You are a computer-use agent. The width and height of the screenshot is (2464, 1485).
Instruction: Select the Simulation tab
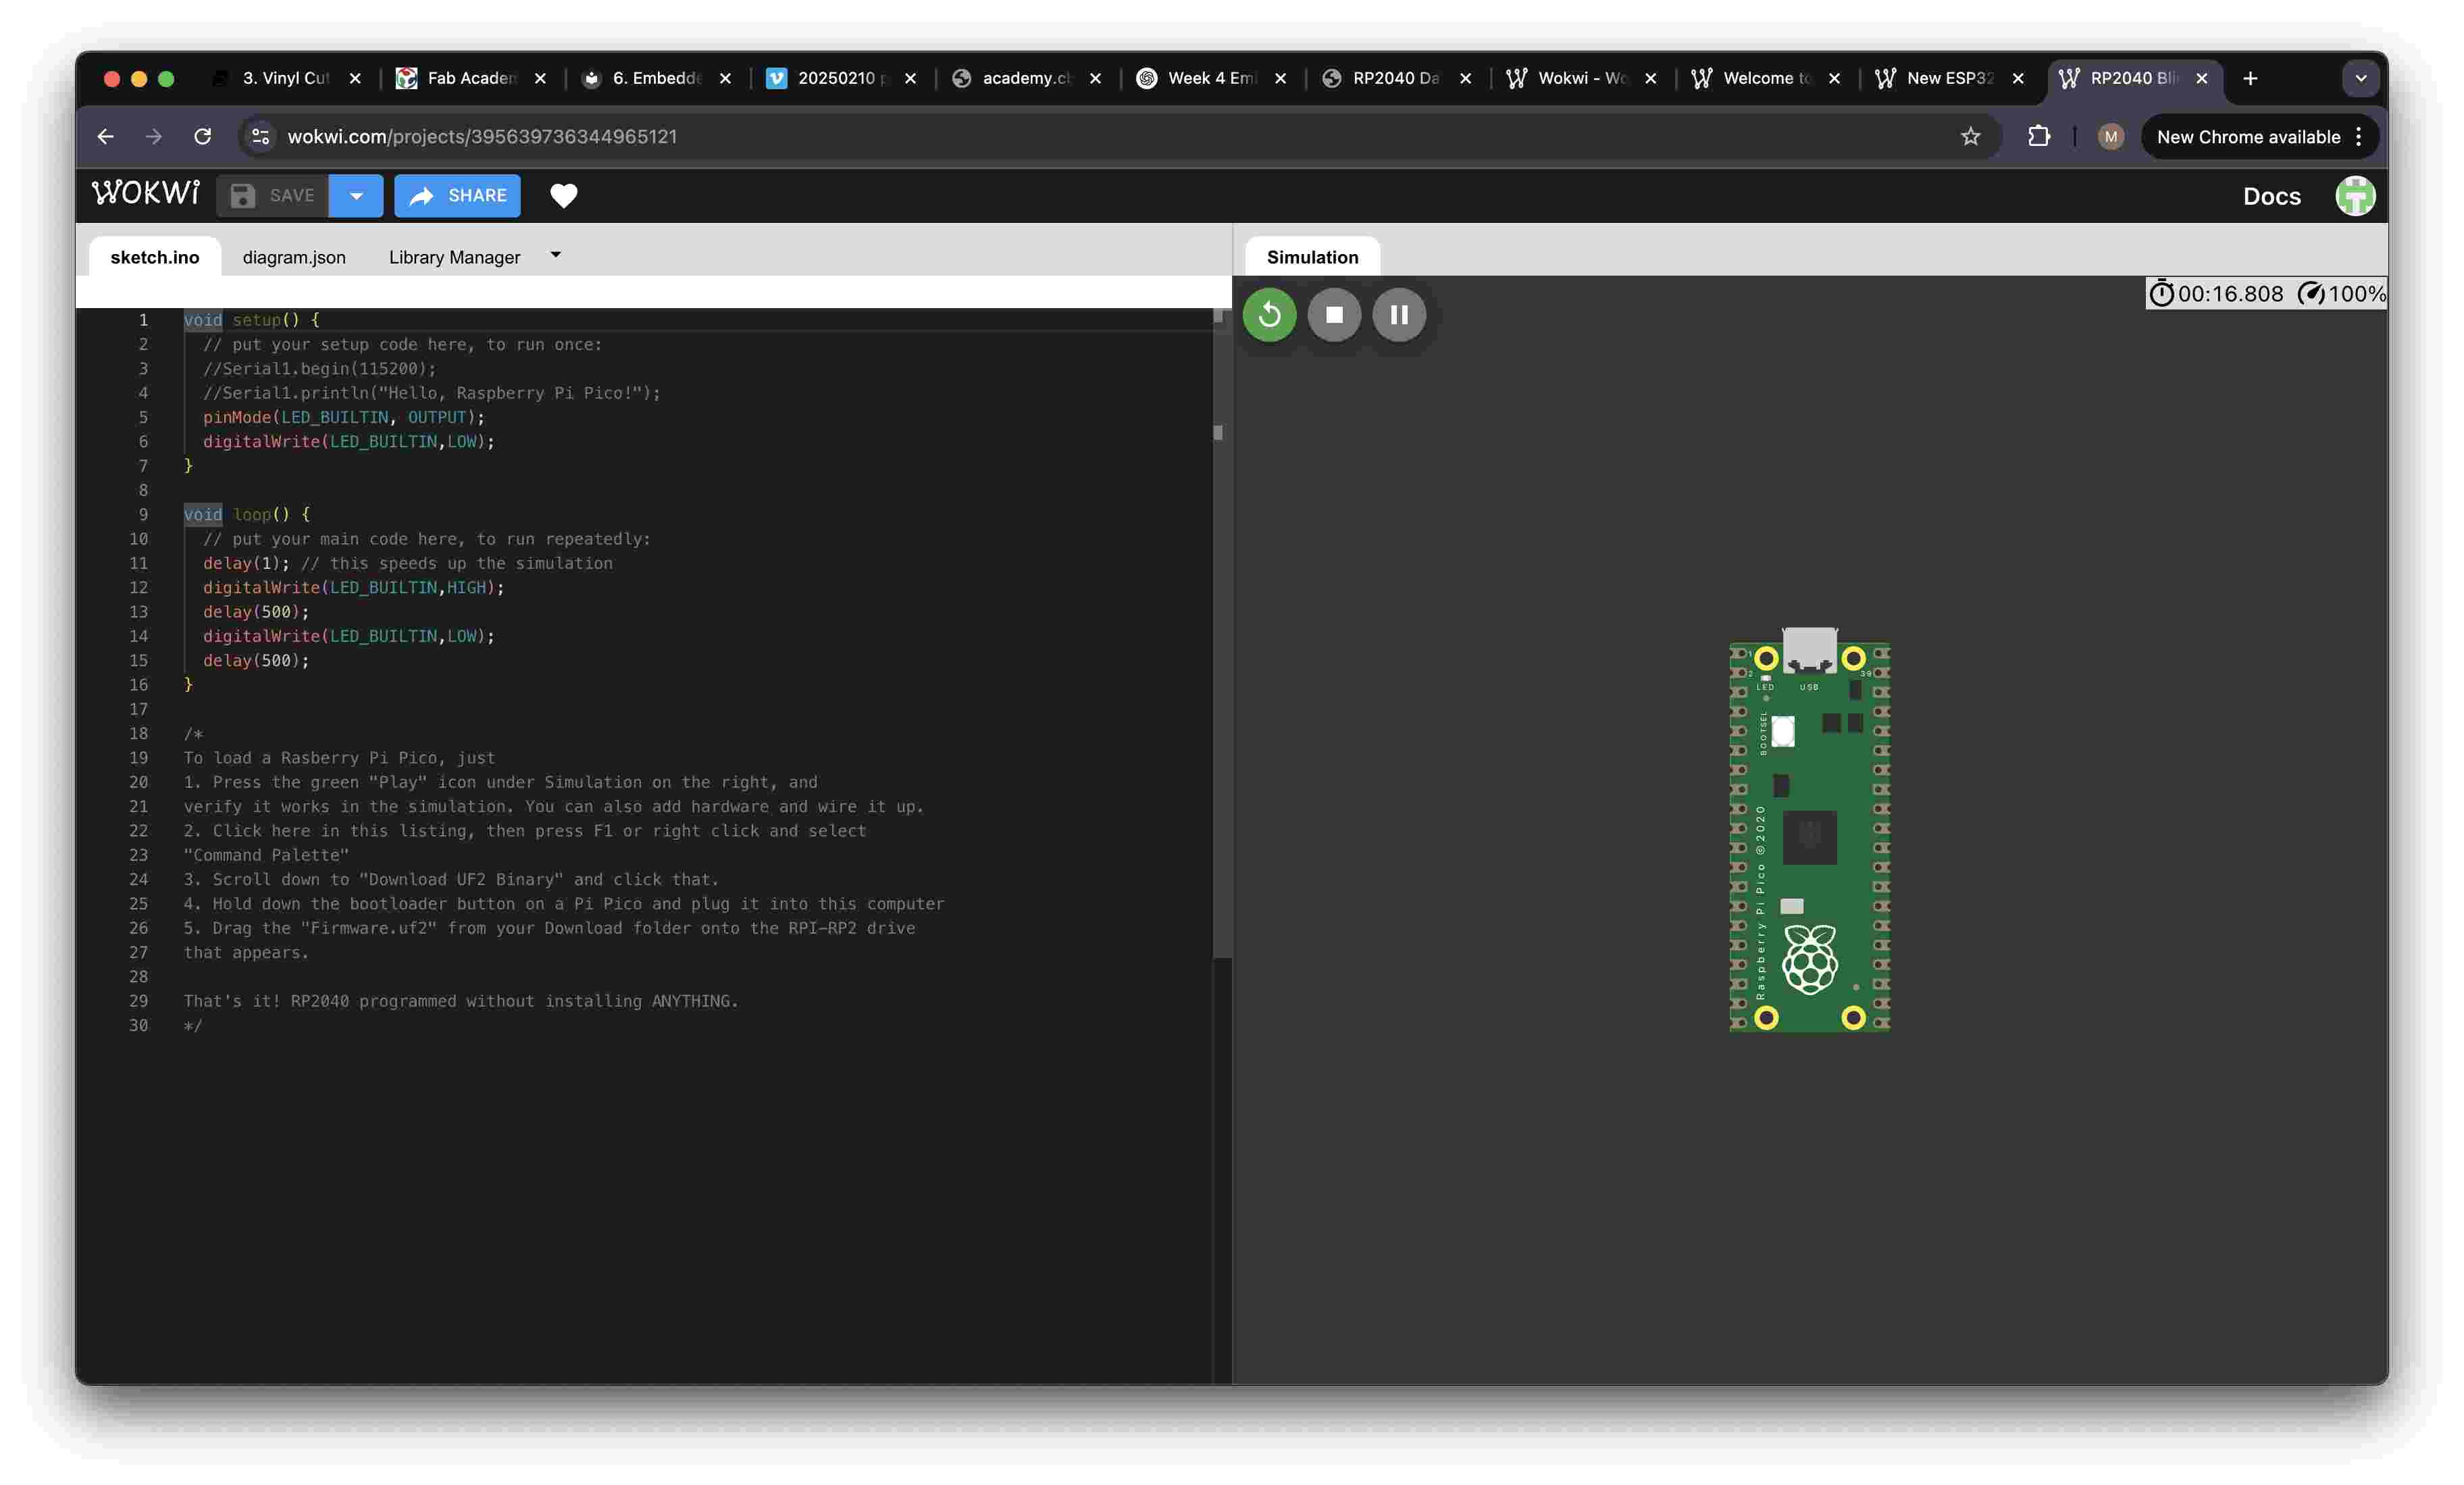1312,257
